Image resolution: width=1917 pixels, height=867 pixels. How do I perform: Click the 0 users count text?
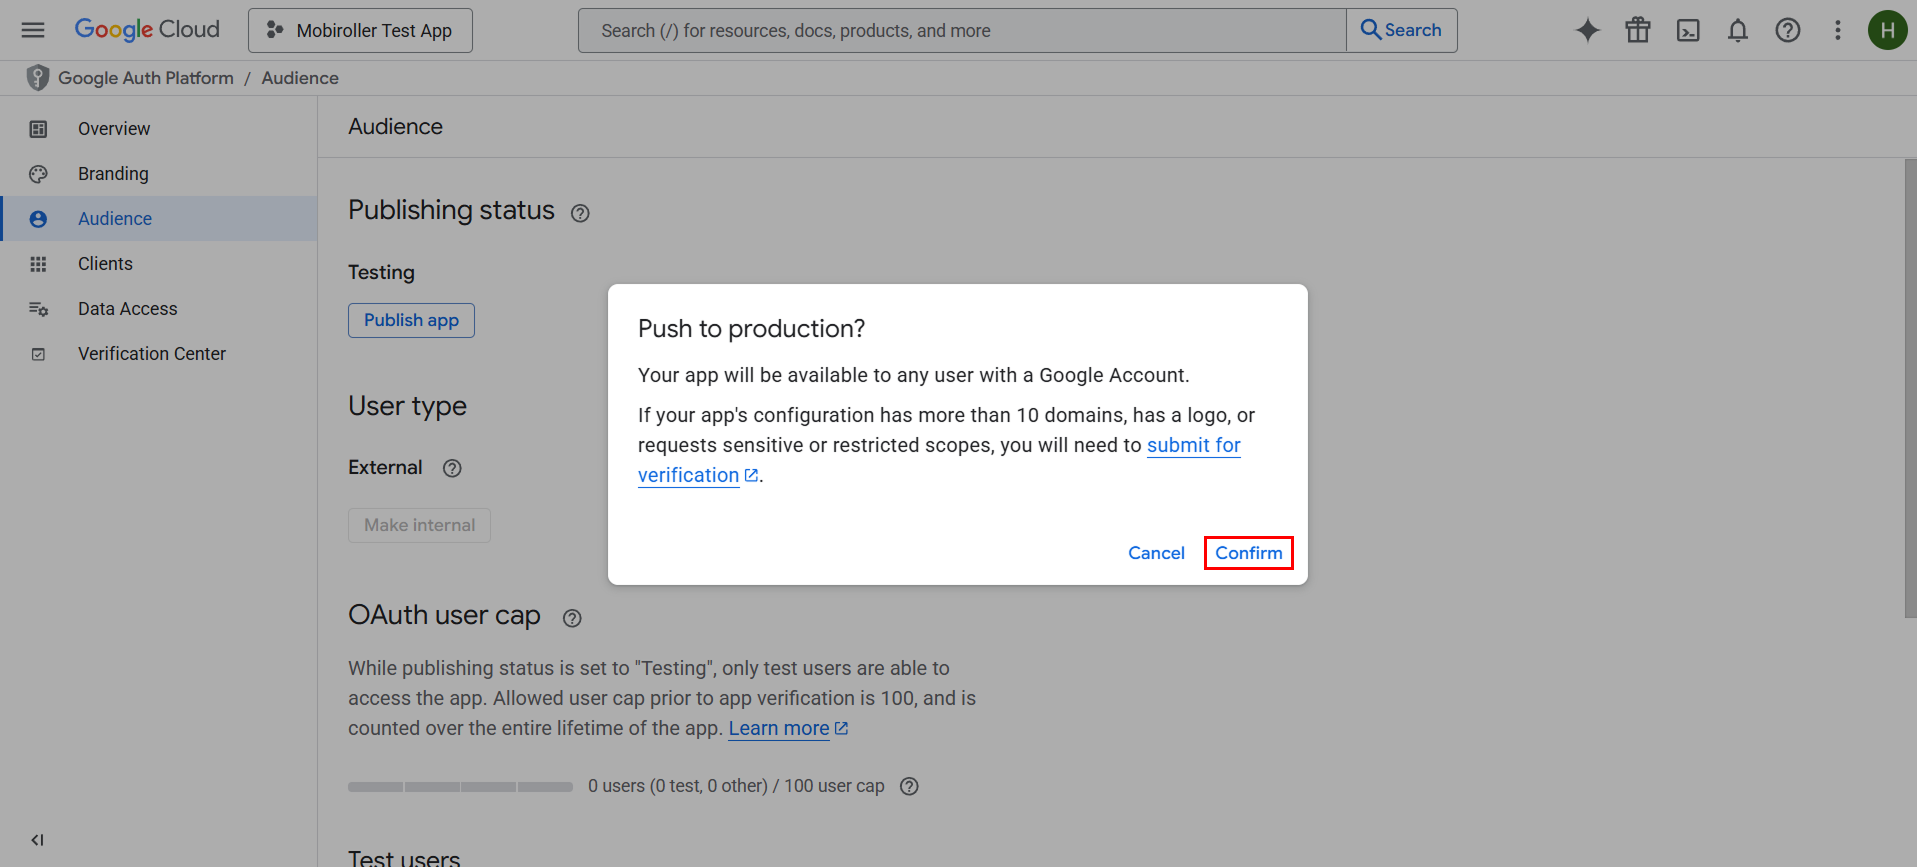tap(736, 786)
